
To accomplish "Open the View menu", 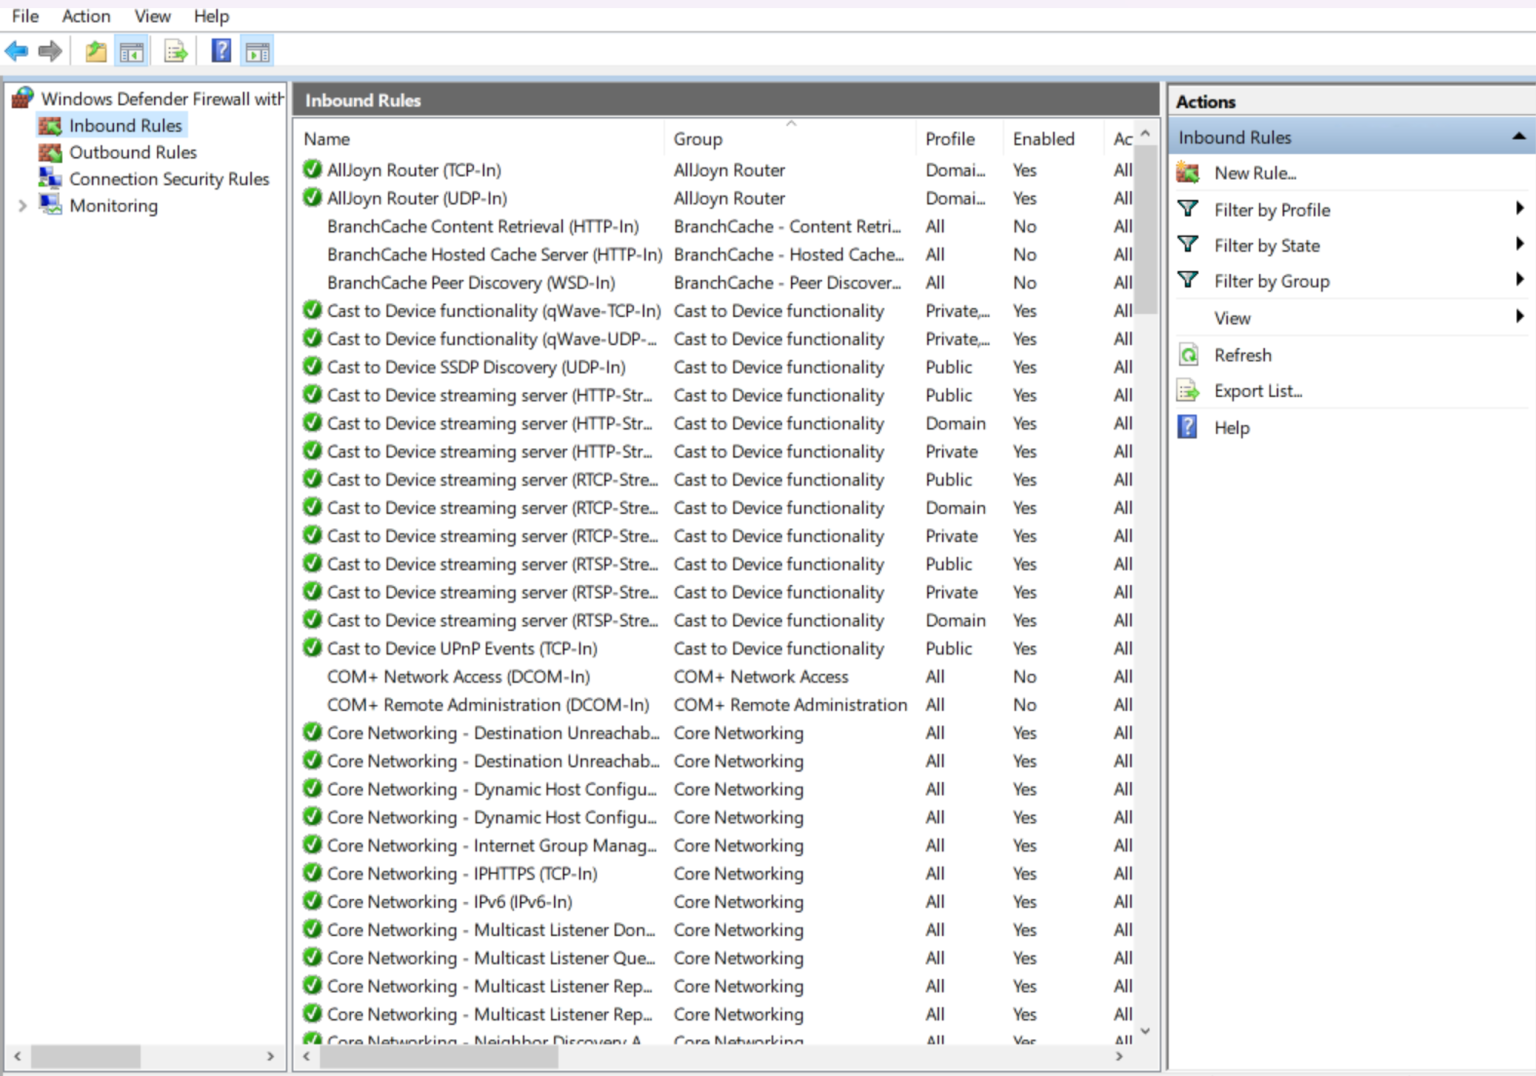I will tap(152, 16).
